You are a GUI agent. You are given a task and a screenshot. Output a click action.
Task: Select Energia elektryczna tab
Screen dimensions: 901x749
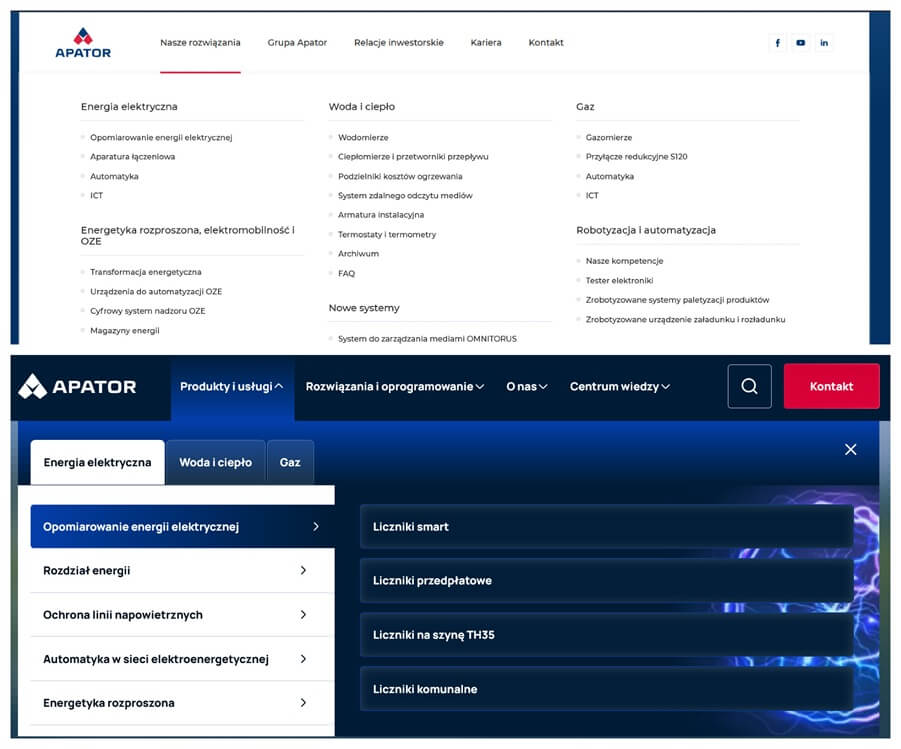[x=98, y=462]
